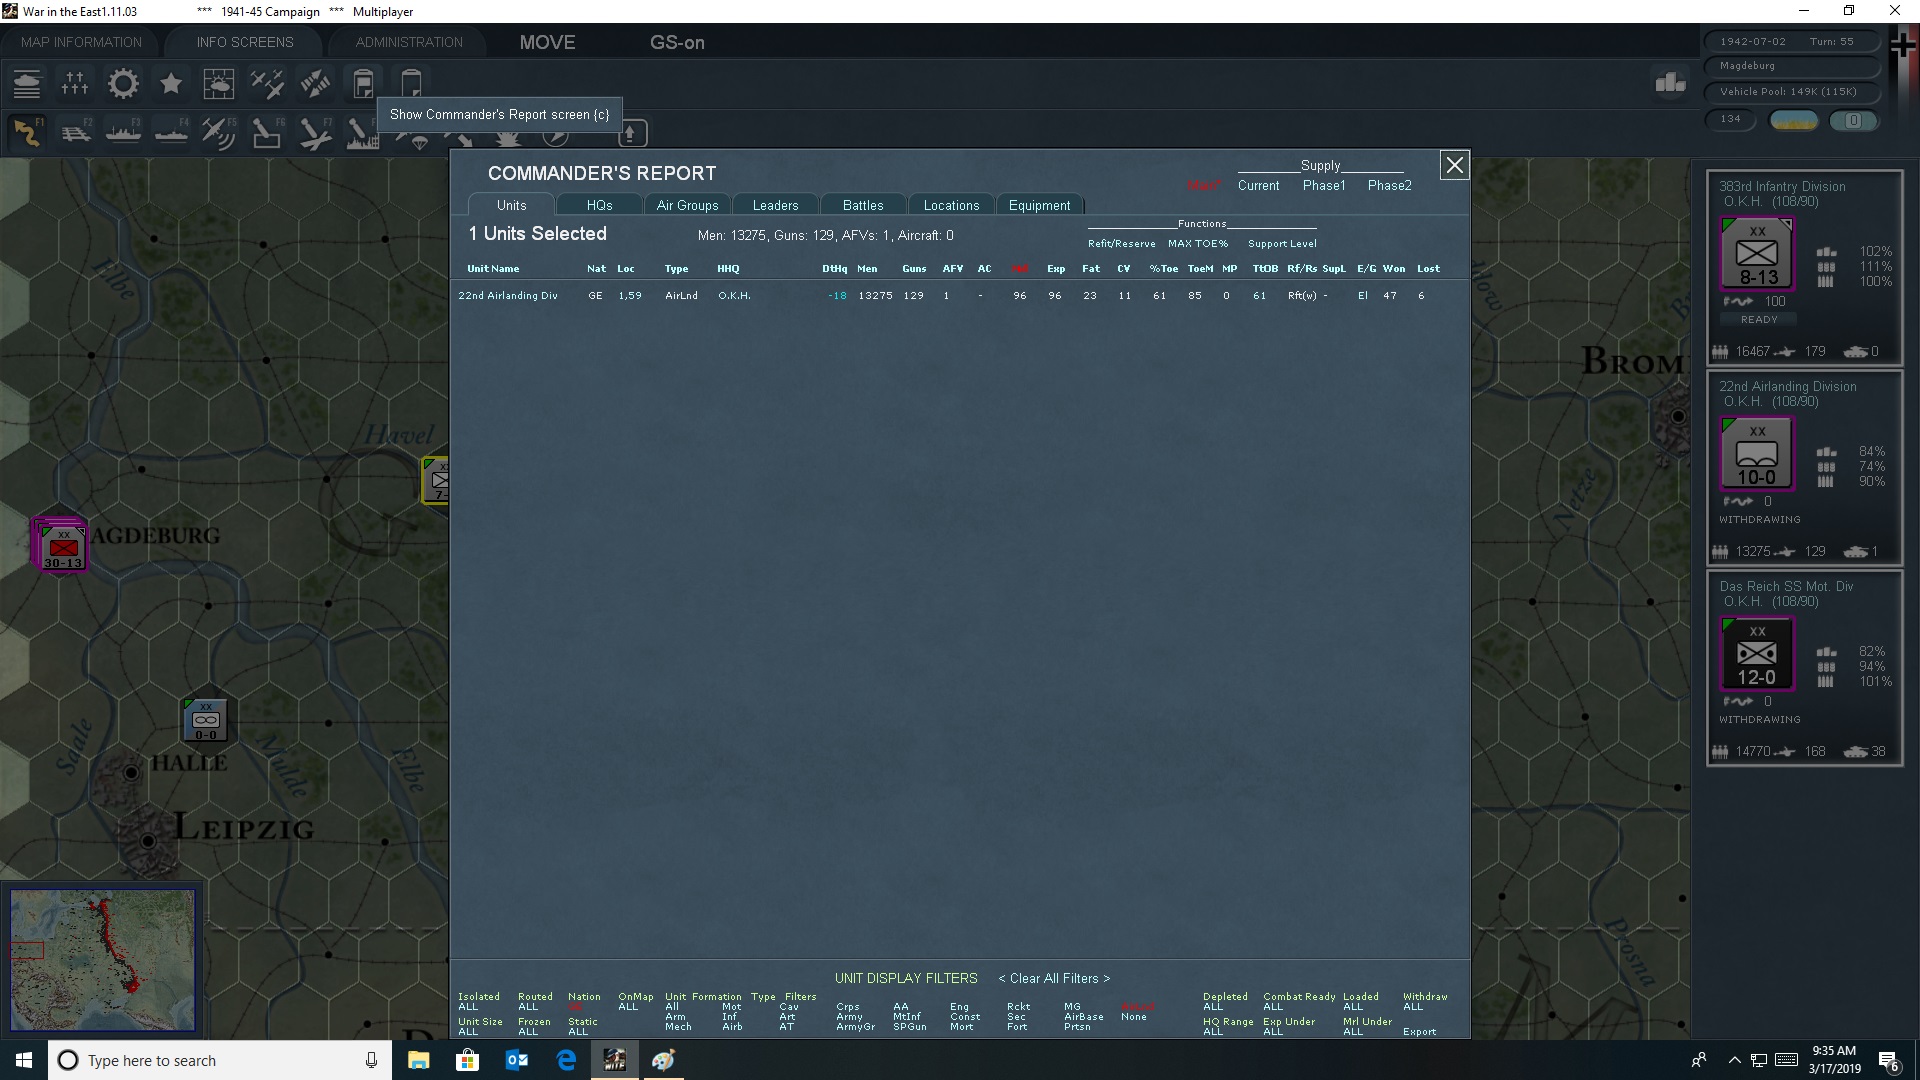Click the gear preferences icon

(122, 83)
